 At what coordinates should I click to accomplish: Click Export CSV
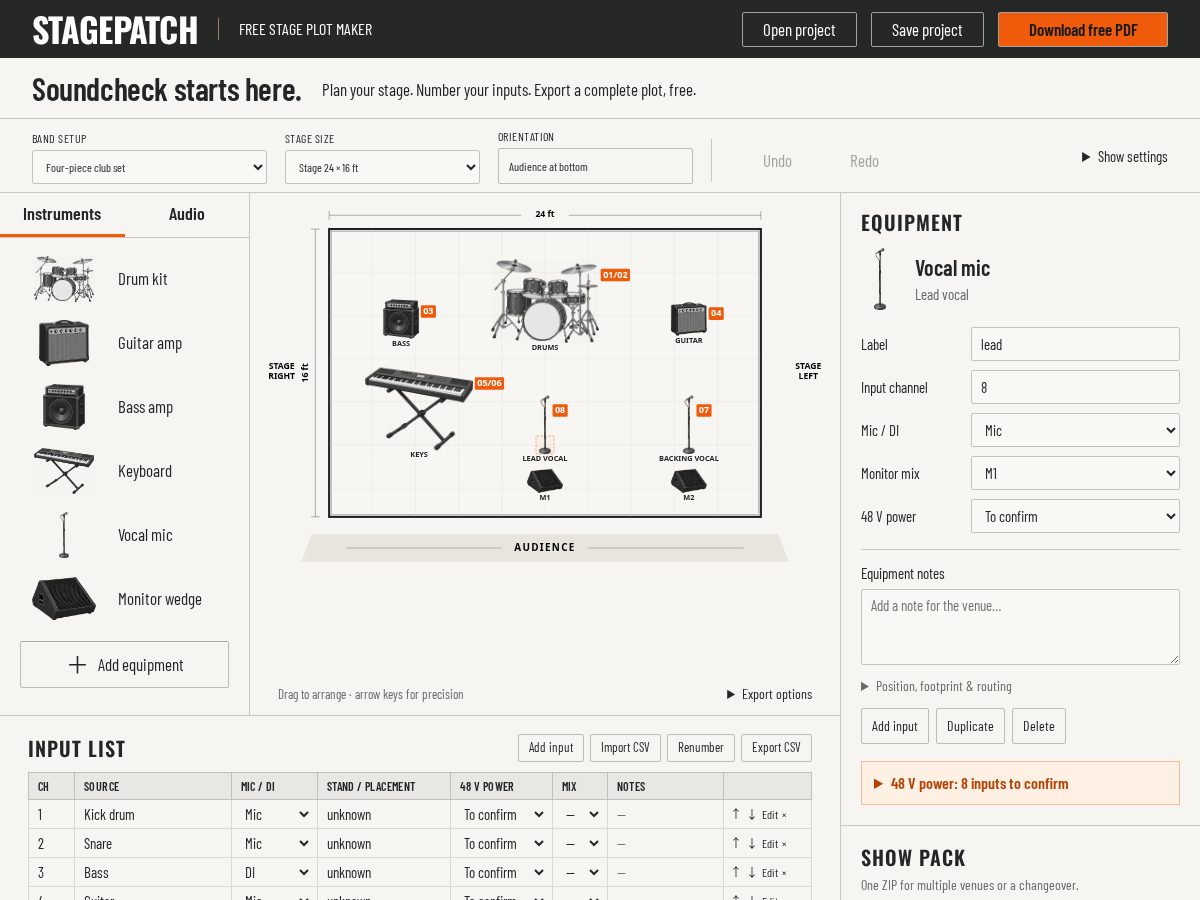(x=776, y=748)
